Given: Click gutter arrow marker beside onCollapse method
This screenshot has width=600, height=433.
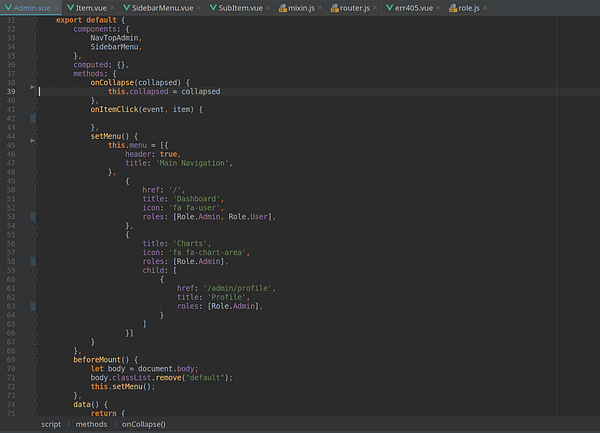Looking at the screenshot, I should [x=33, y=89].
